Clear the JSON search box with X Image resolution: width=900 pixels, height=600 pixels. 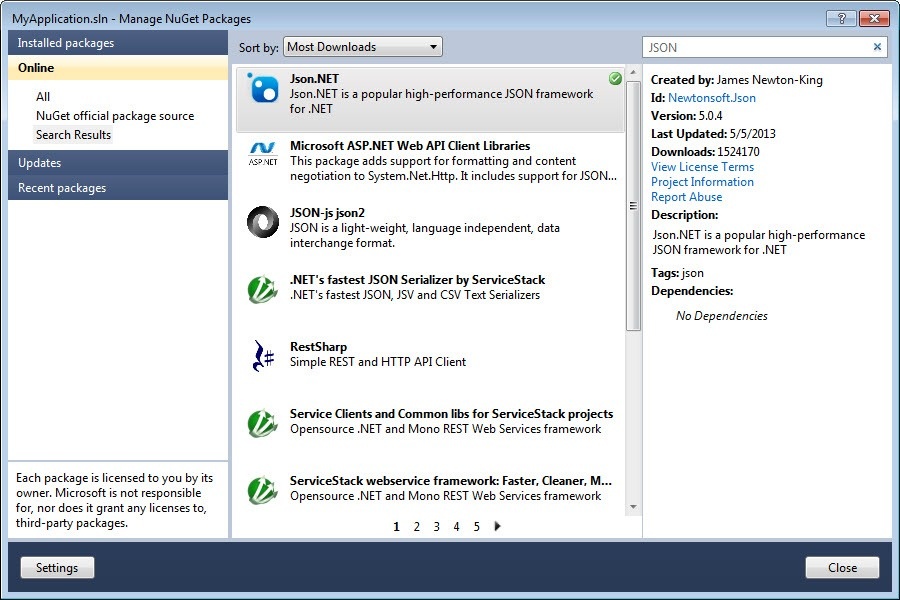point(878,47)
